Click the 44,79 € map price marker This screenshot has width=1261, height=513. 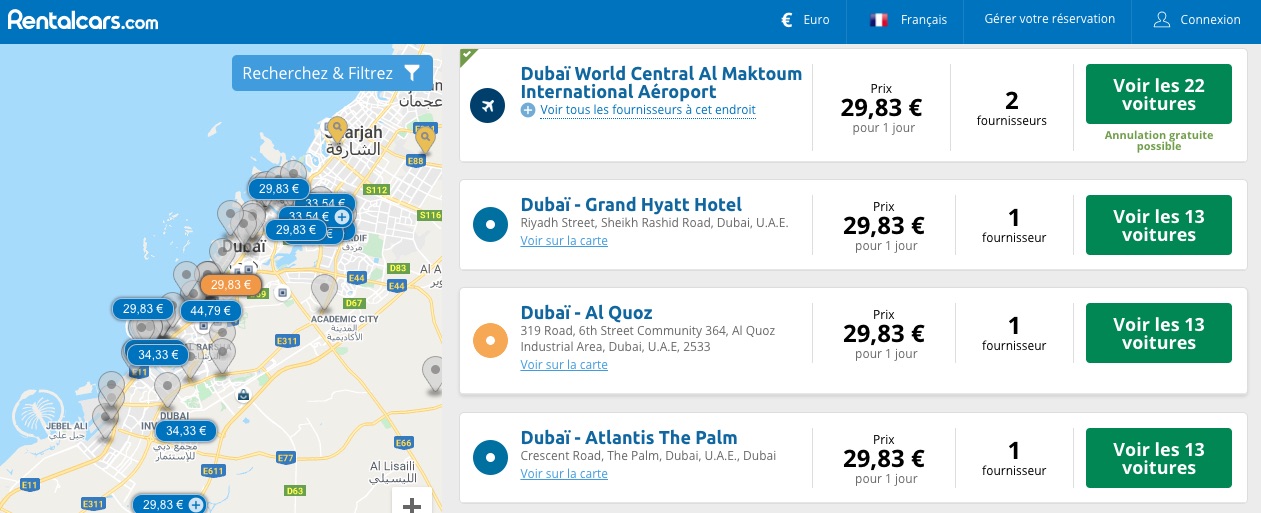pos(211,310)
